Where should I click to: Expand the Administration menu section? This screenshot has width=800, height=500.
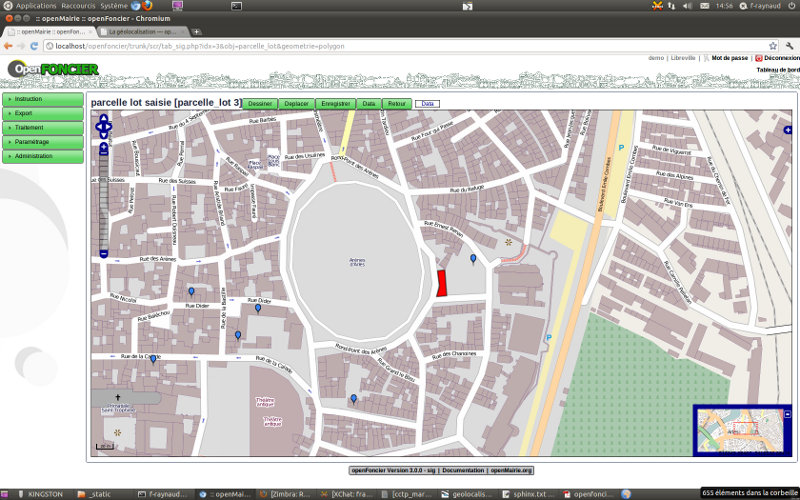tap(42, 156)
